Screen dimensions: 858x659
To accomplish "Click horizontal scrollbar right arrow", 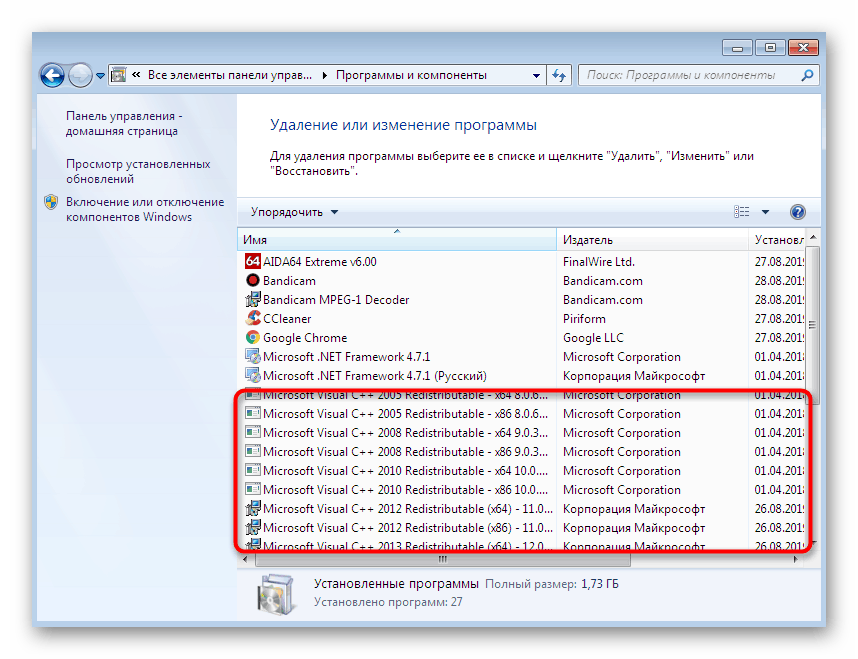I will [795, 559].
